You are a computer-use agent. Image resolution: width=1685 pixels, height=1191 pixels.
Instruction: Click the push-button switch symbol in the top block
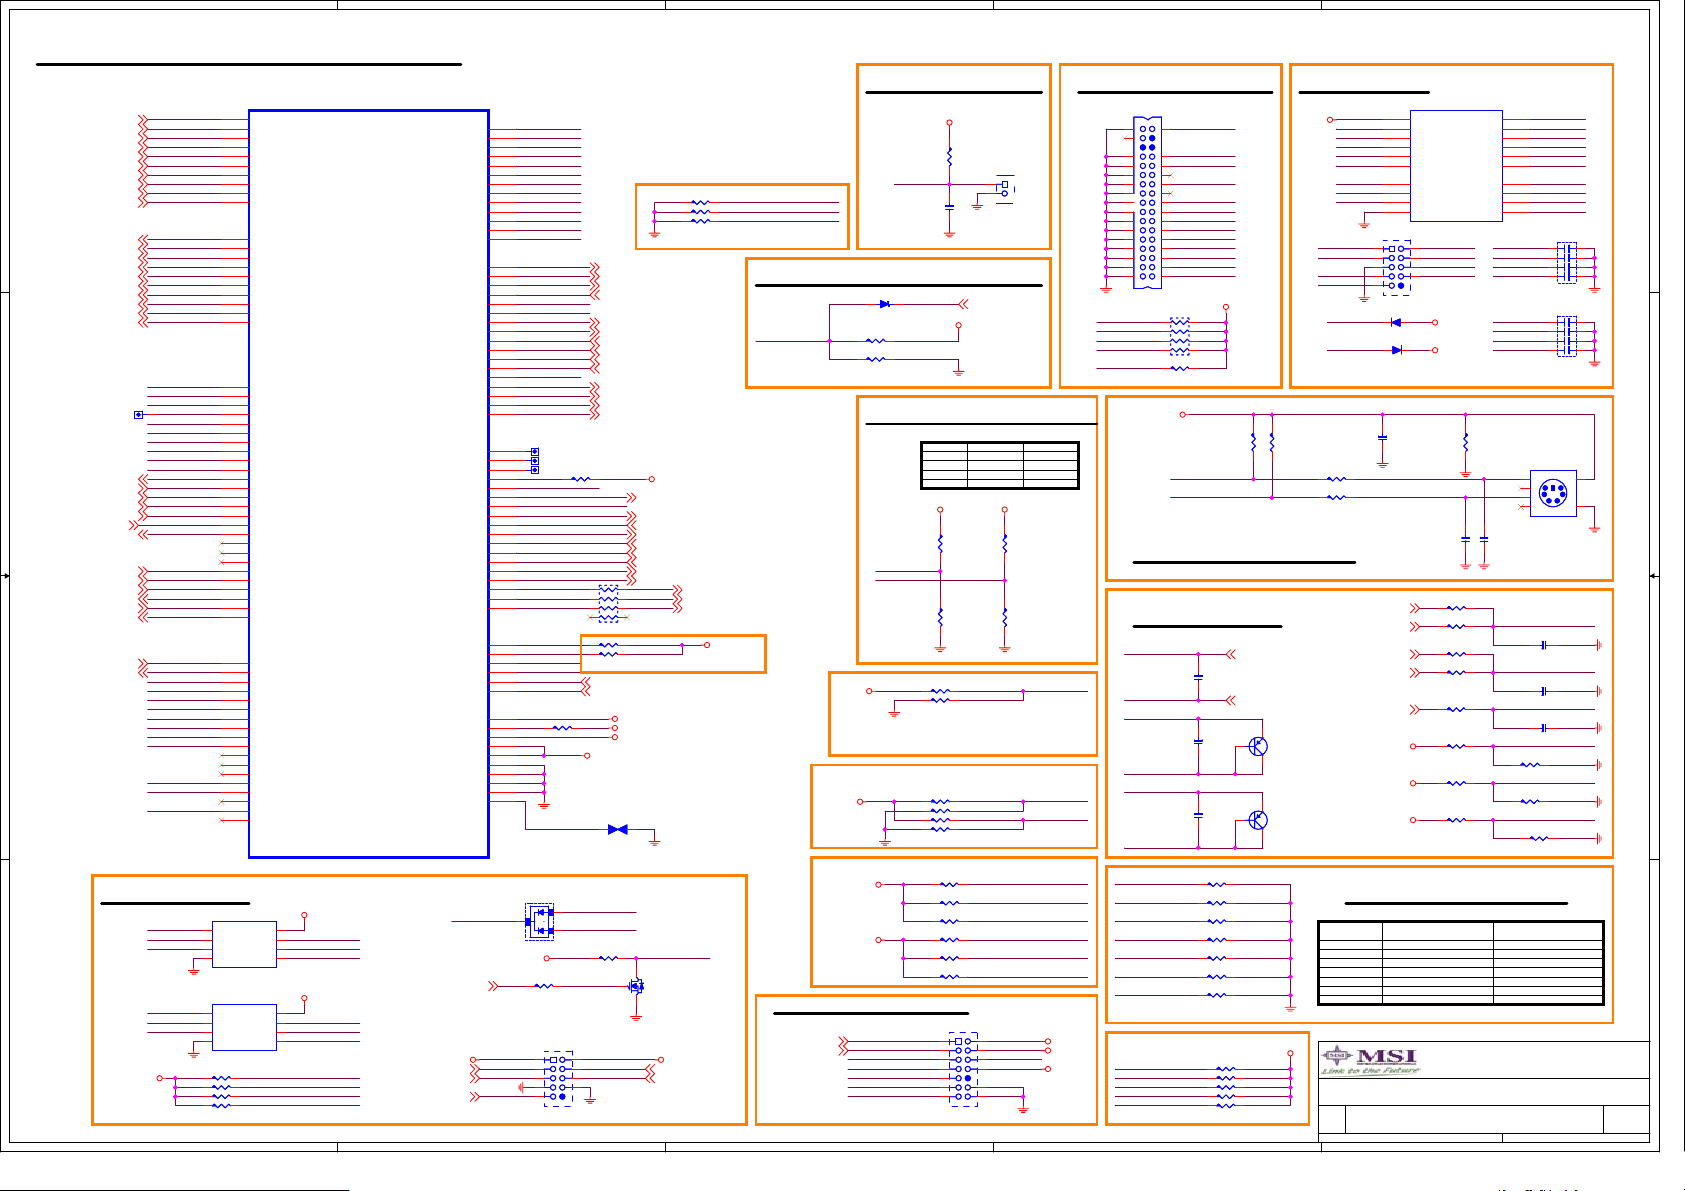(1005, 189)
